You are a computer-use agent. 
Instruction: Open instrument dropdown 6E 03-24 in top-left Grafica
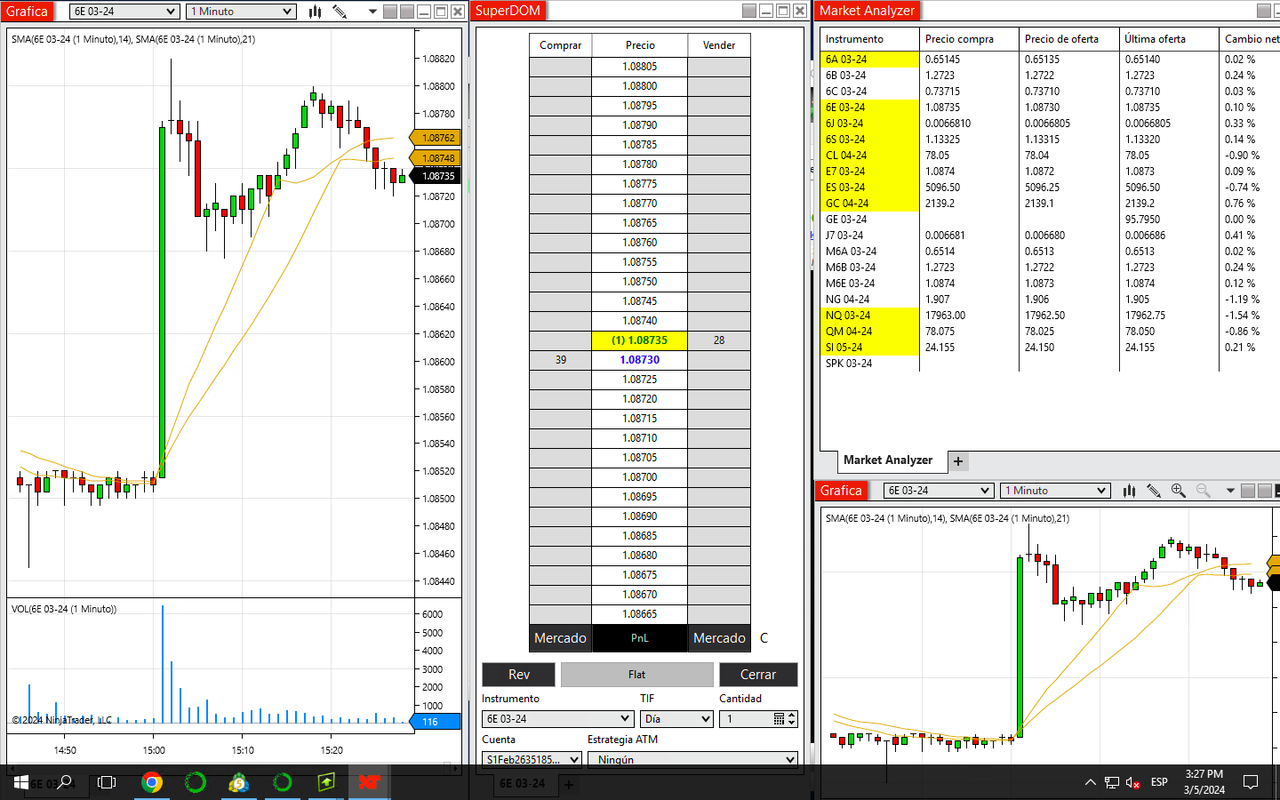tap(125, 12)
